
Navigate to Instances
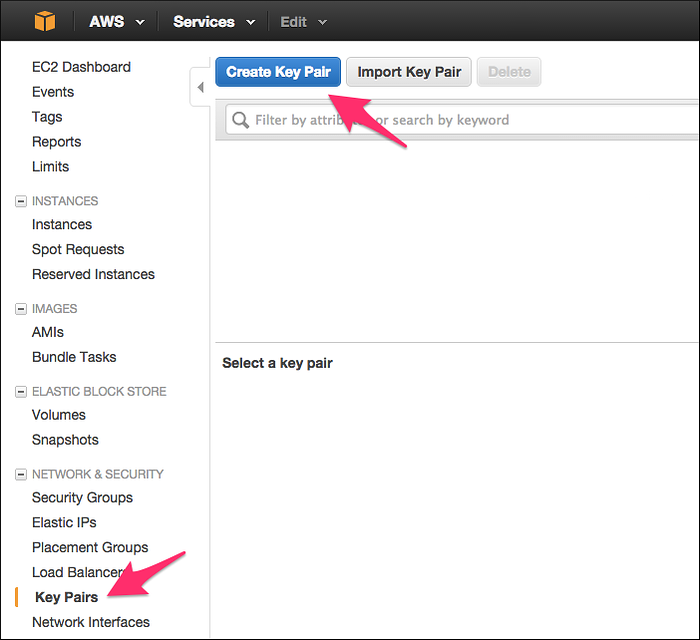coord(62,224)
